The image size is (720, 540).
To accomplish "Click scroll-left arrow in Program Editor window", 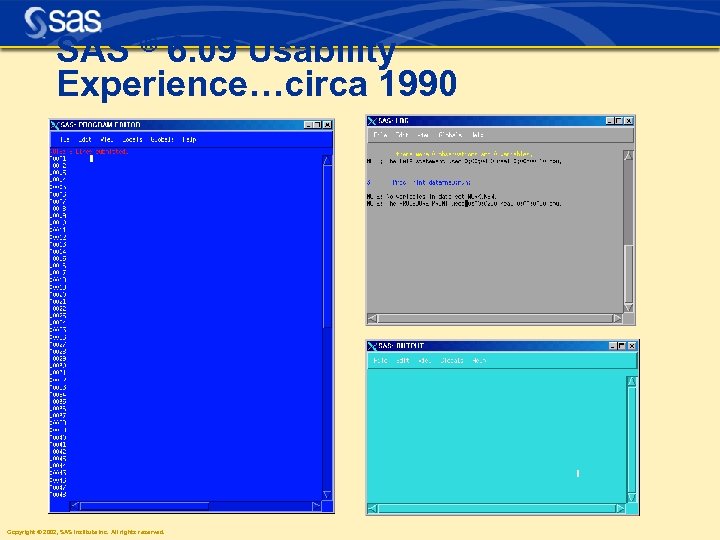I will click(x=75, y=506).
